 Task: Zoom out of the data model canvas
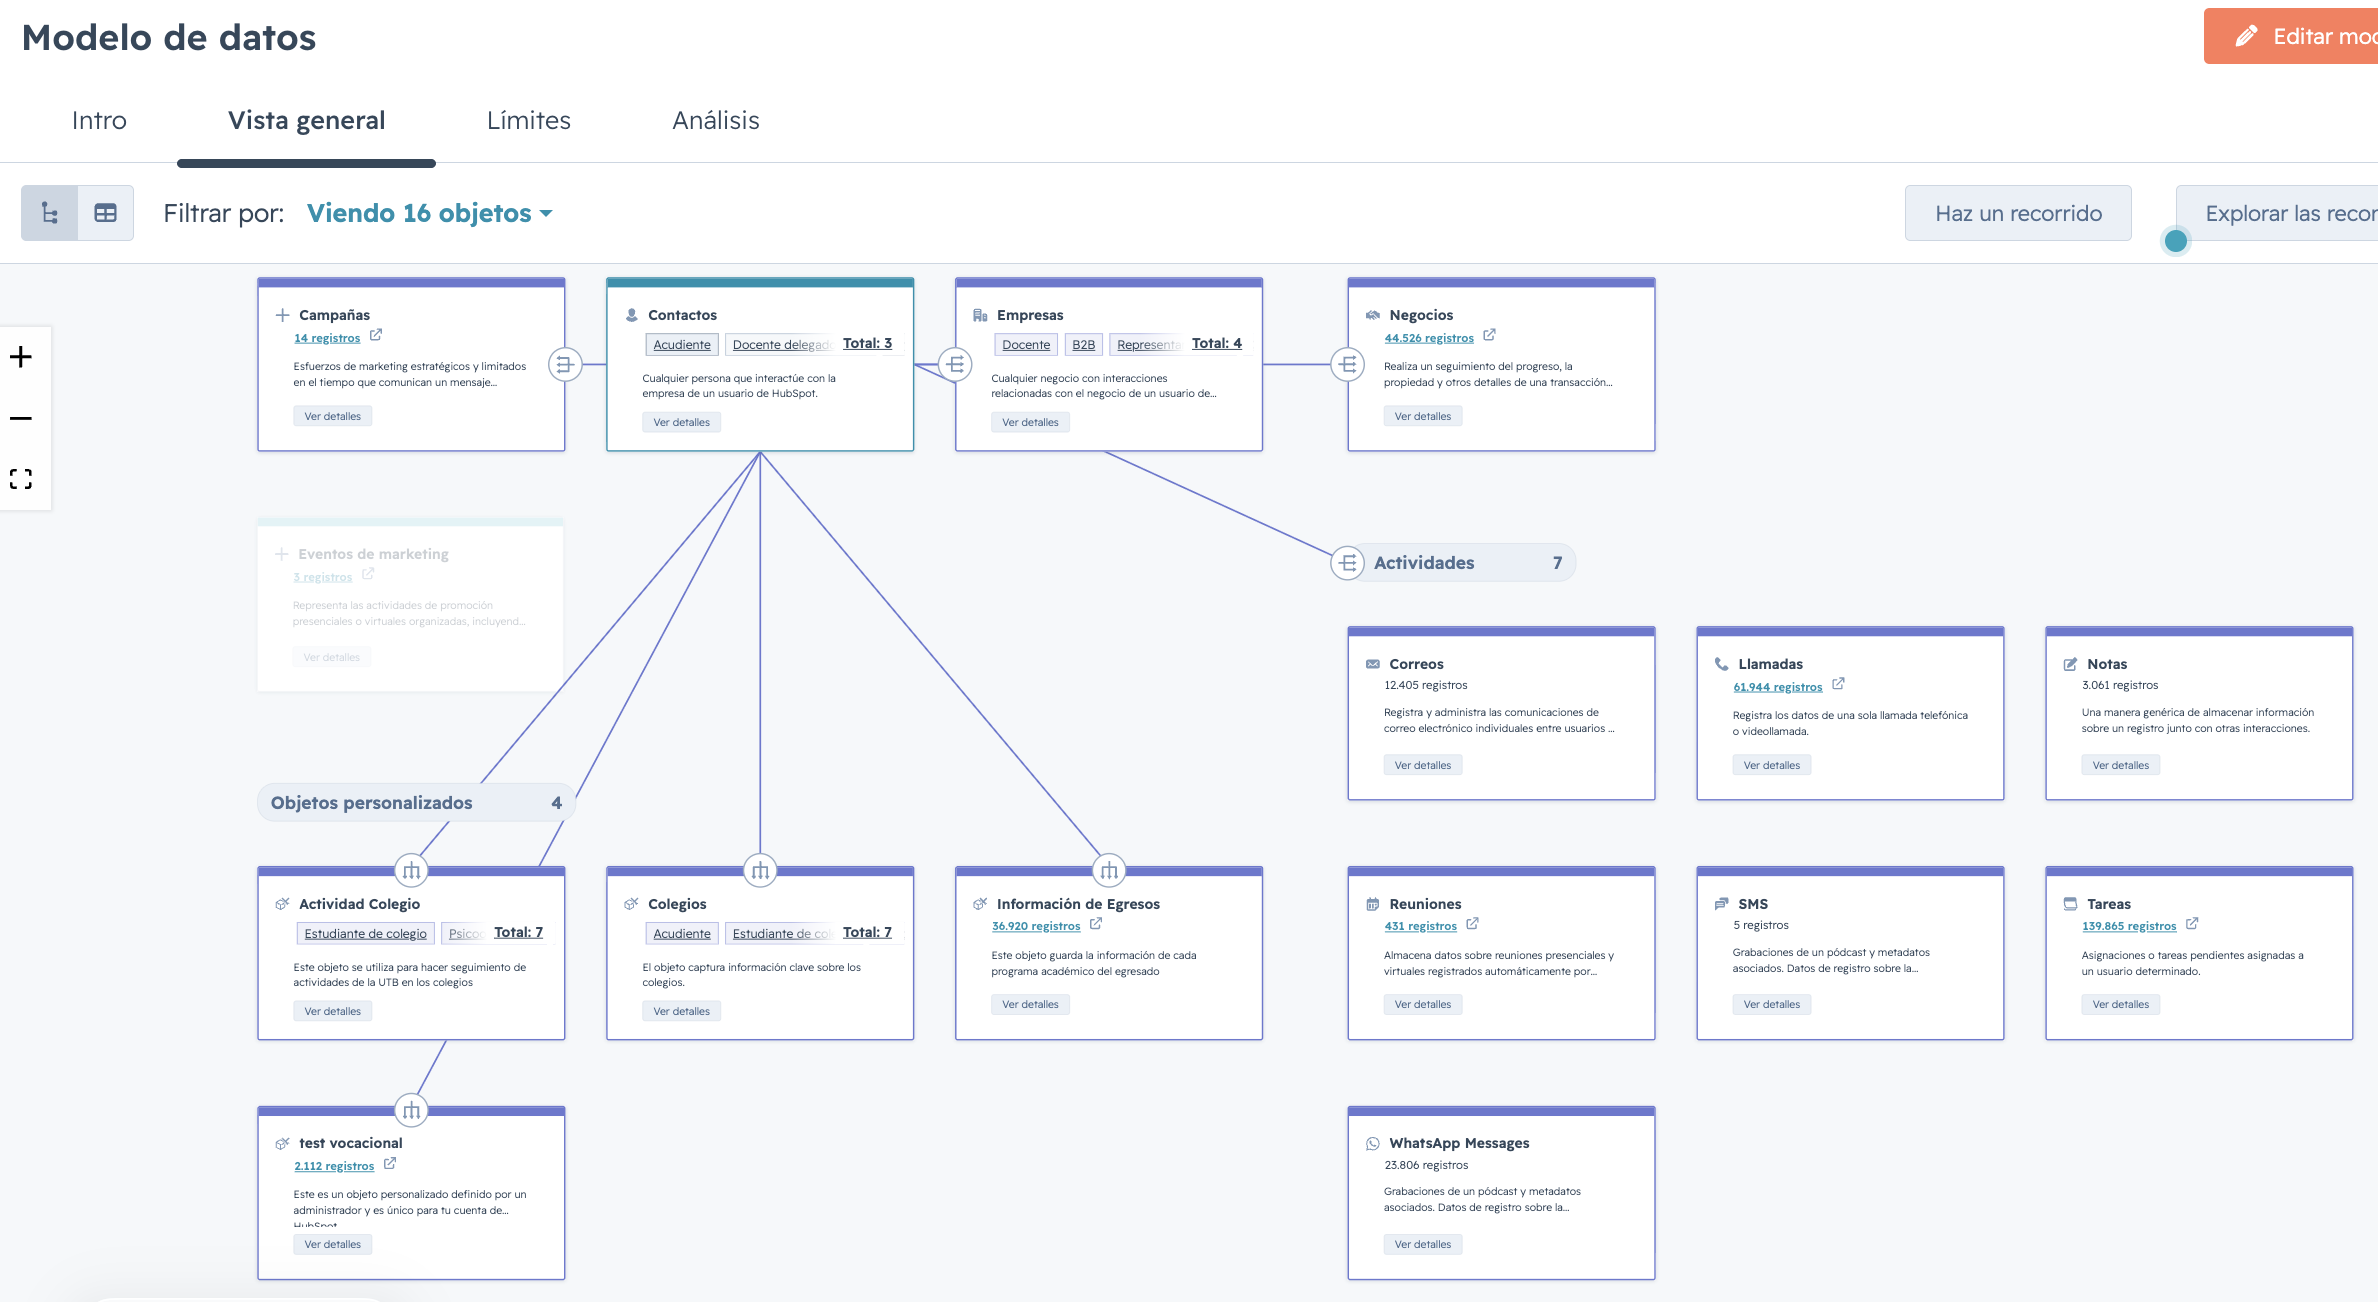tap(21, 418)
